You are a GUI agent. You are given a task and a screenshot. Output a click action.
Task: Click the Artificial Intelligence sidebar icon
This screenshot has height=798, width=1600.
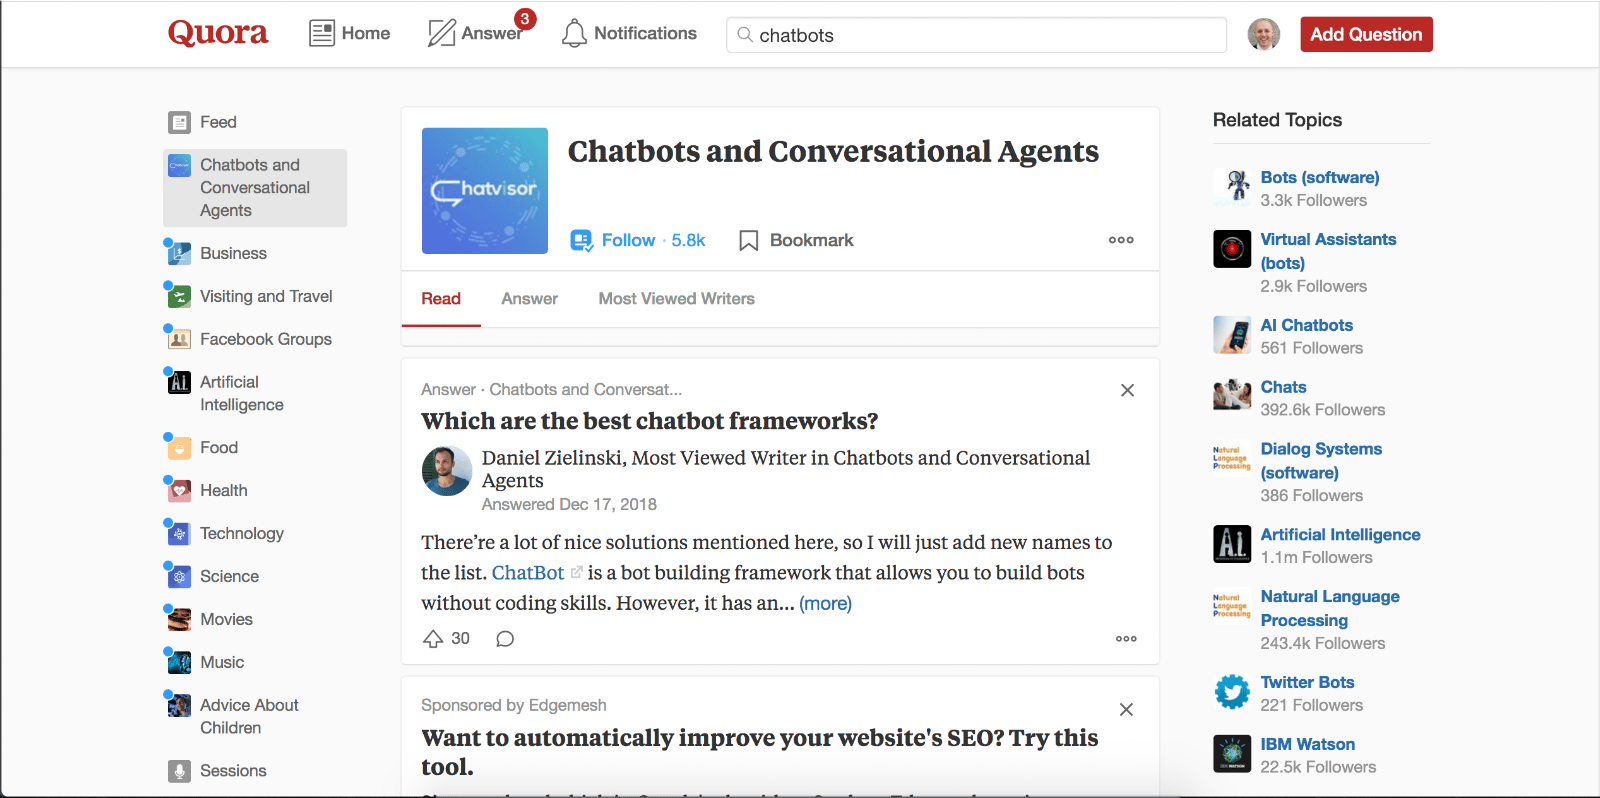(x=179, y=383)
